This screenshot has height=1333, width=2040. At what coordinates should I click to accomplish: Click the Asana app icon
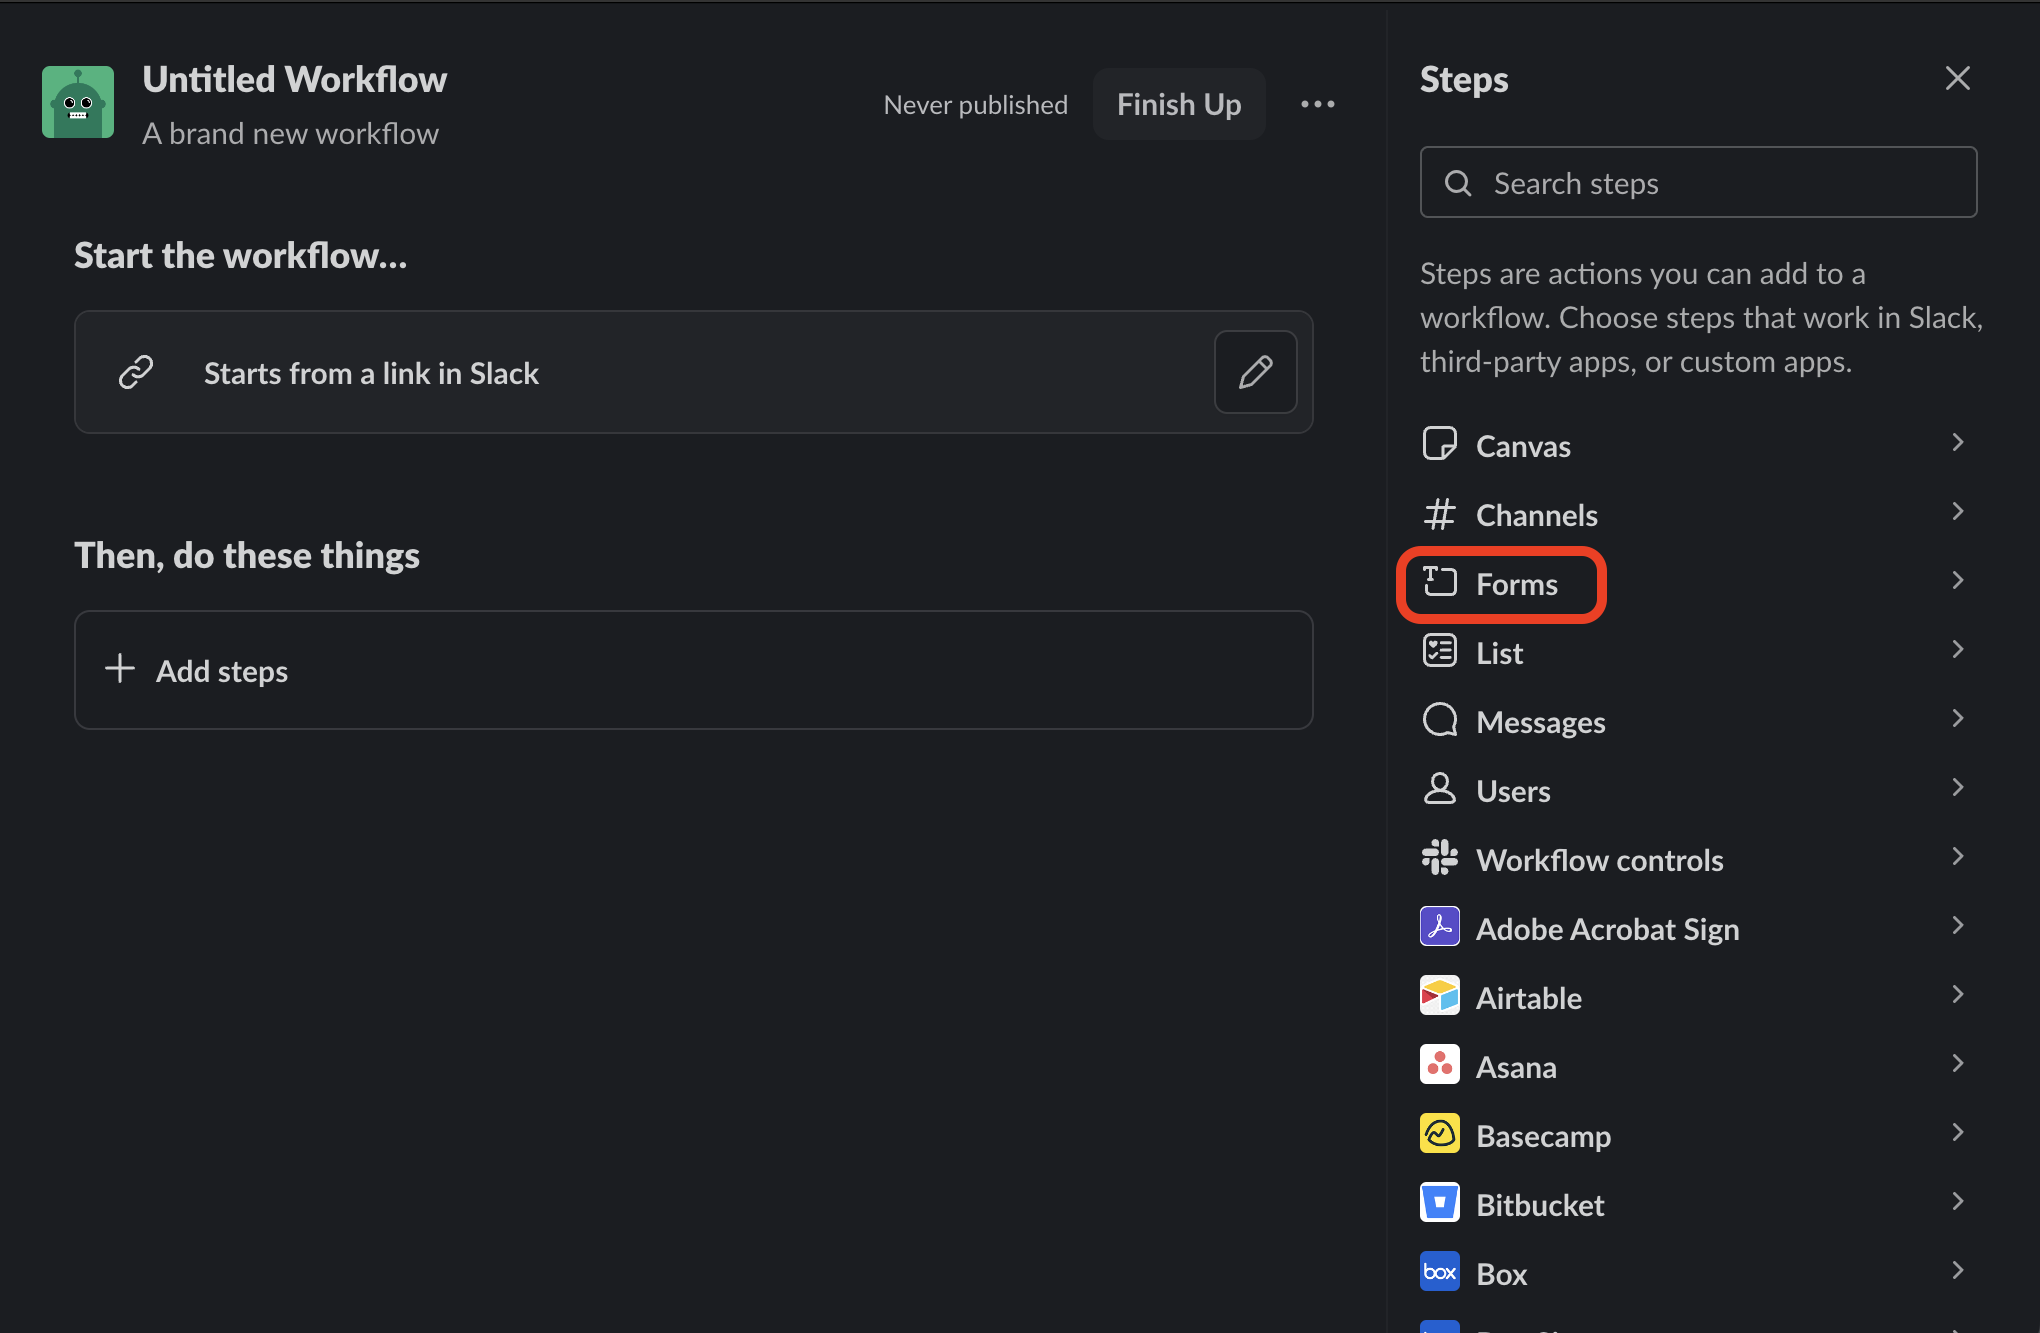point(1439,1065)
